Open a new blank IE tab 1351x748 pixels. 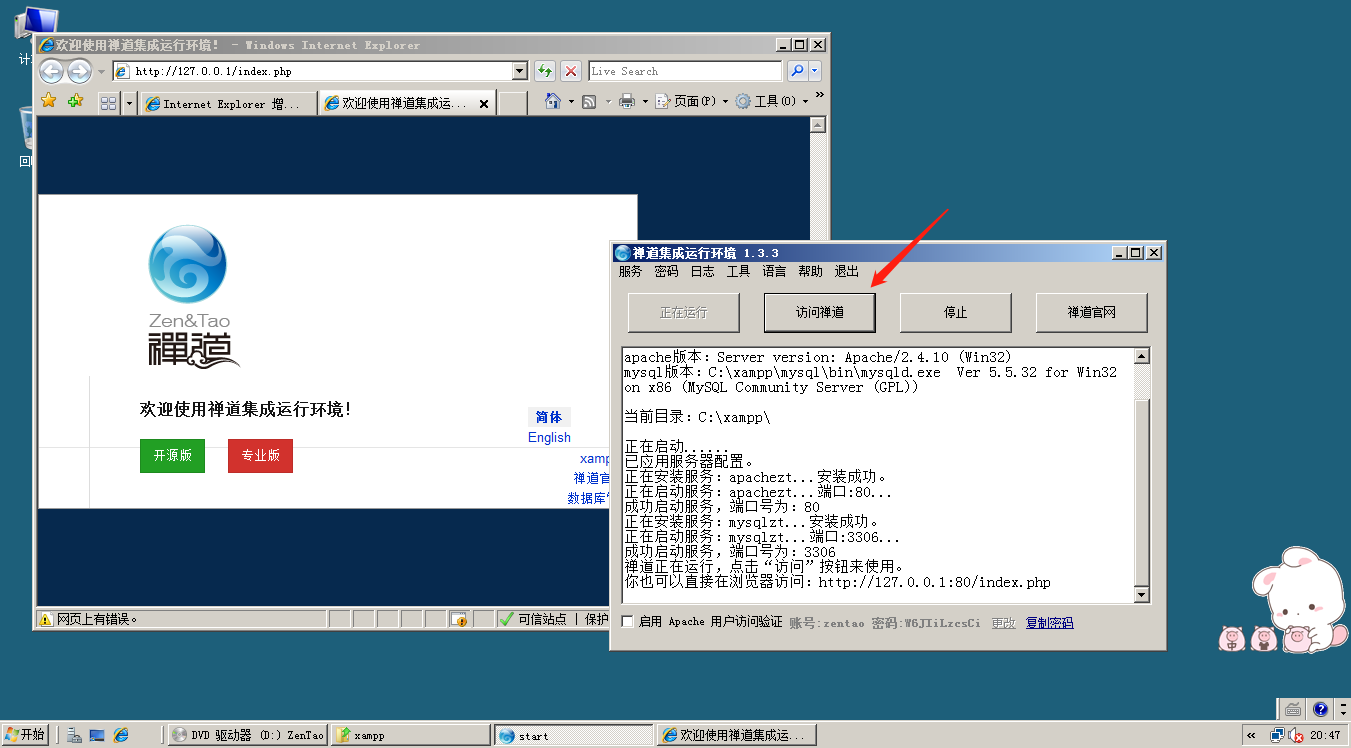[512, 103]
